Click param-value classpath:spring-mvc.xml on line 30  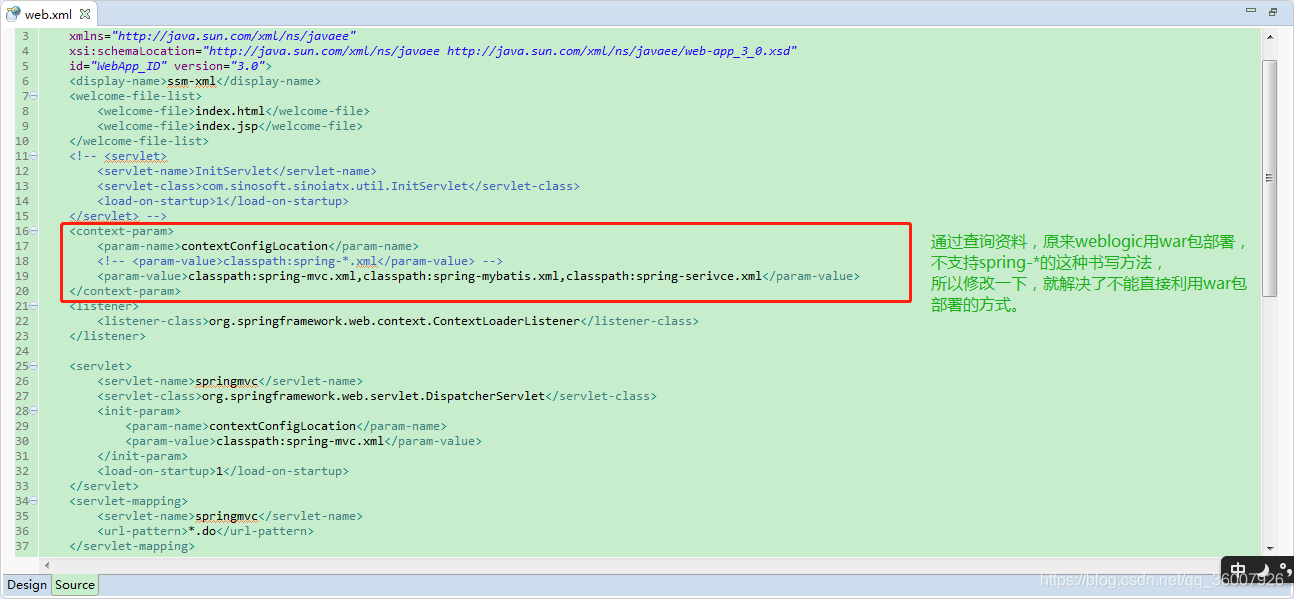click(x=303, y=441)
